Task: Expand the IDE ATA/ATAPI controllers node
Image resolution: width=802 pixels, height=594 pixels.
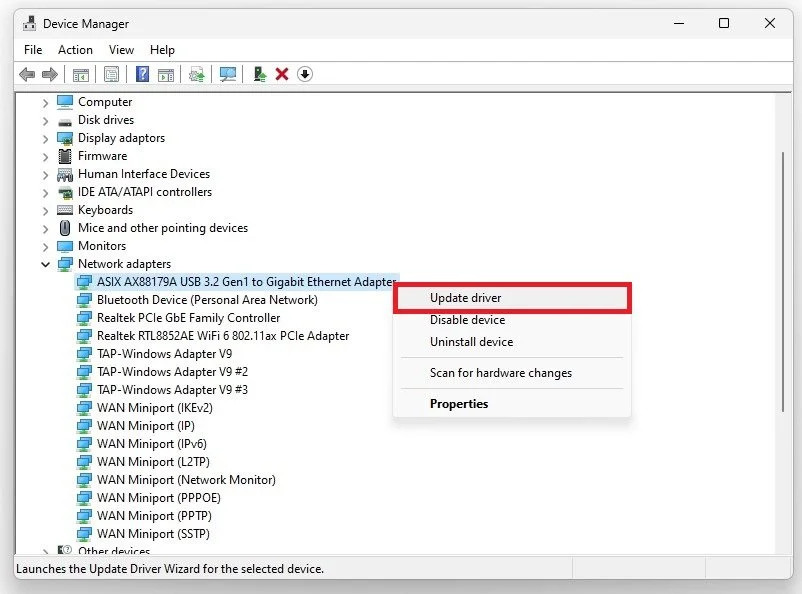Action: click(46, 193)
